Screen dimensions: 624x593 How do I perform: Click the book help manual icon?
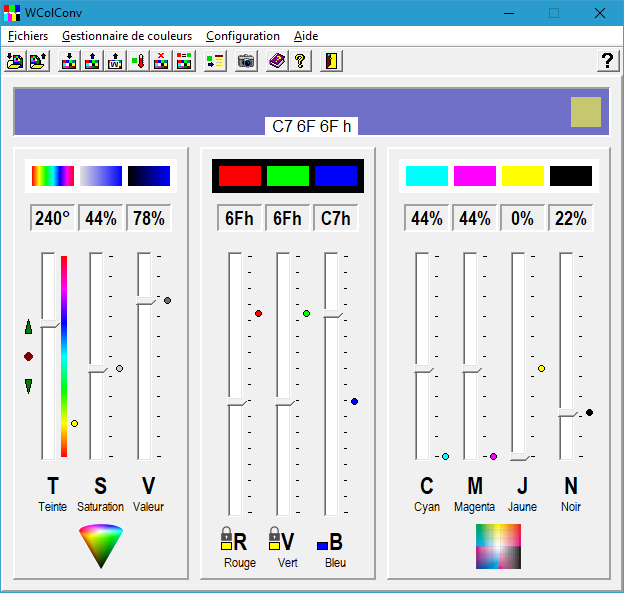click(276, 61)
